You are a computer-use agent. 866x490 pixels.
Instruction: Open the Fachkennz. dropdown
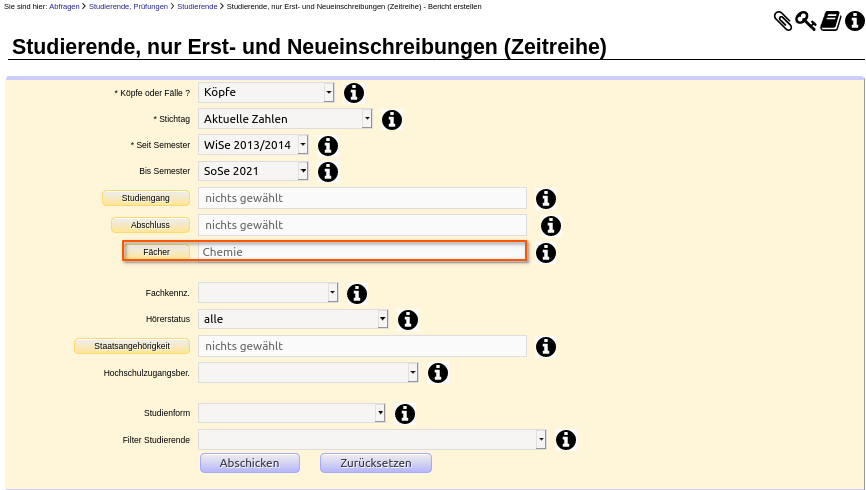point(268,293)
